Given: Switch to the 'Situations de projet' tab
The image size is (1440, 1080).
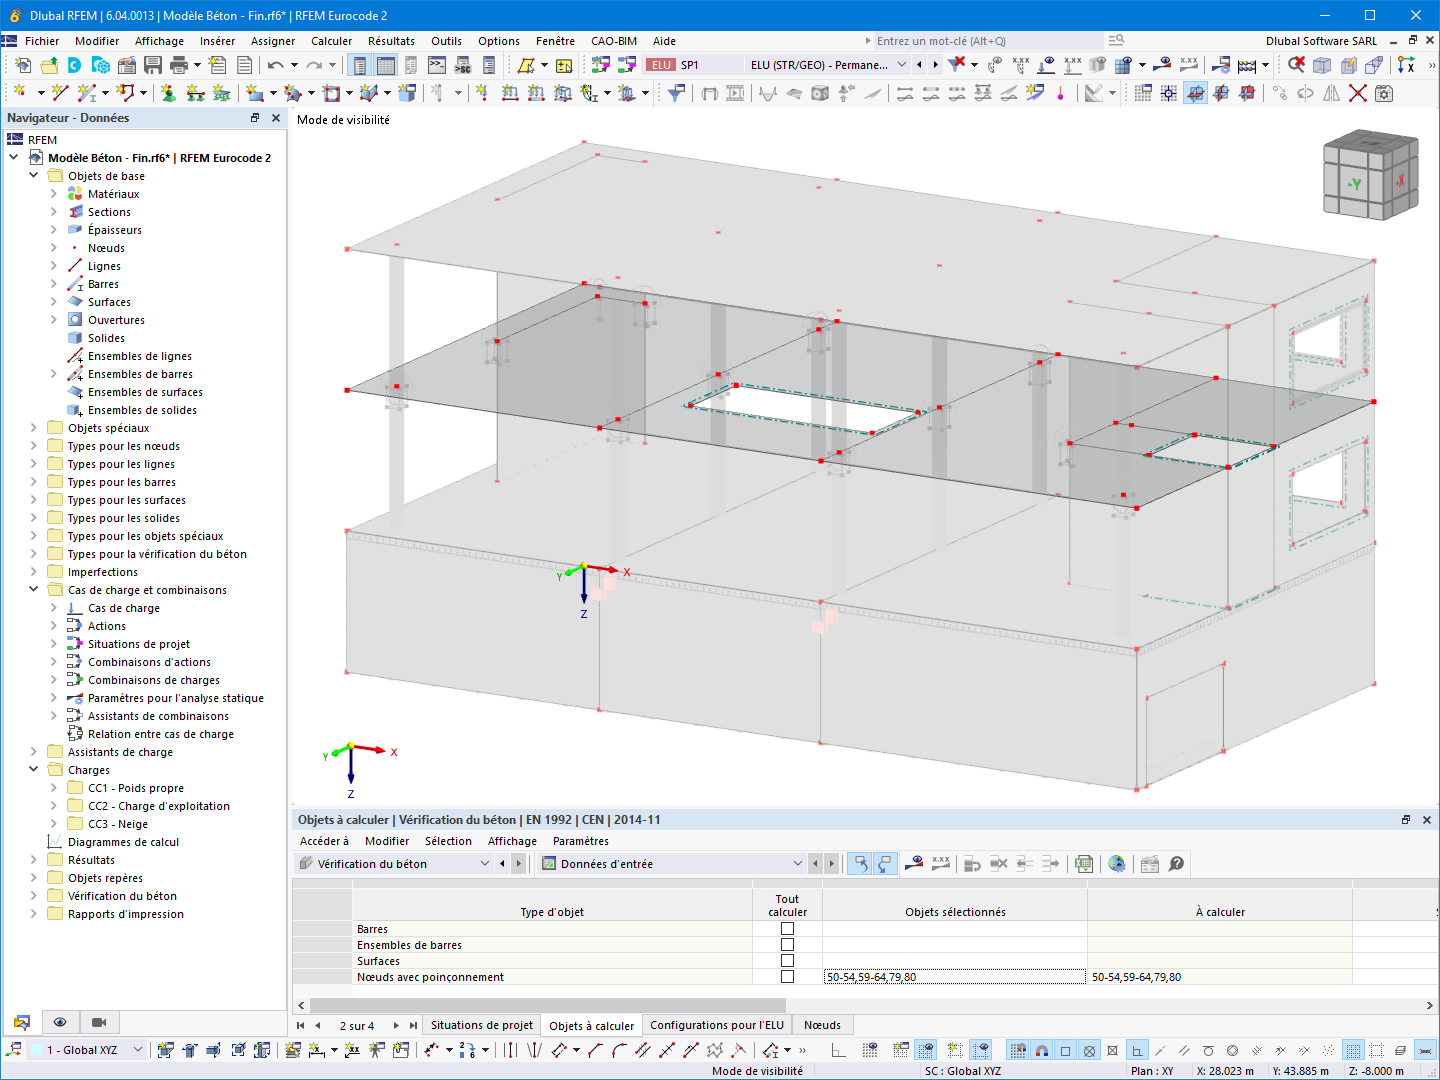Looking at the screenshot, I should (482, 1025).
